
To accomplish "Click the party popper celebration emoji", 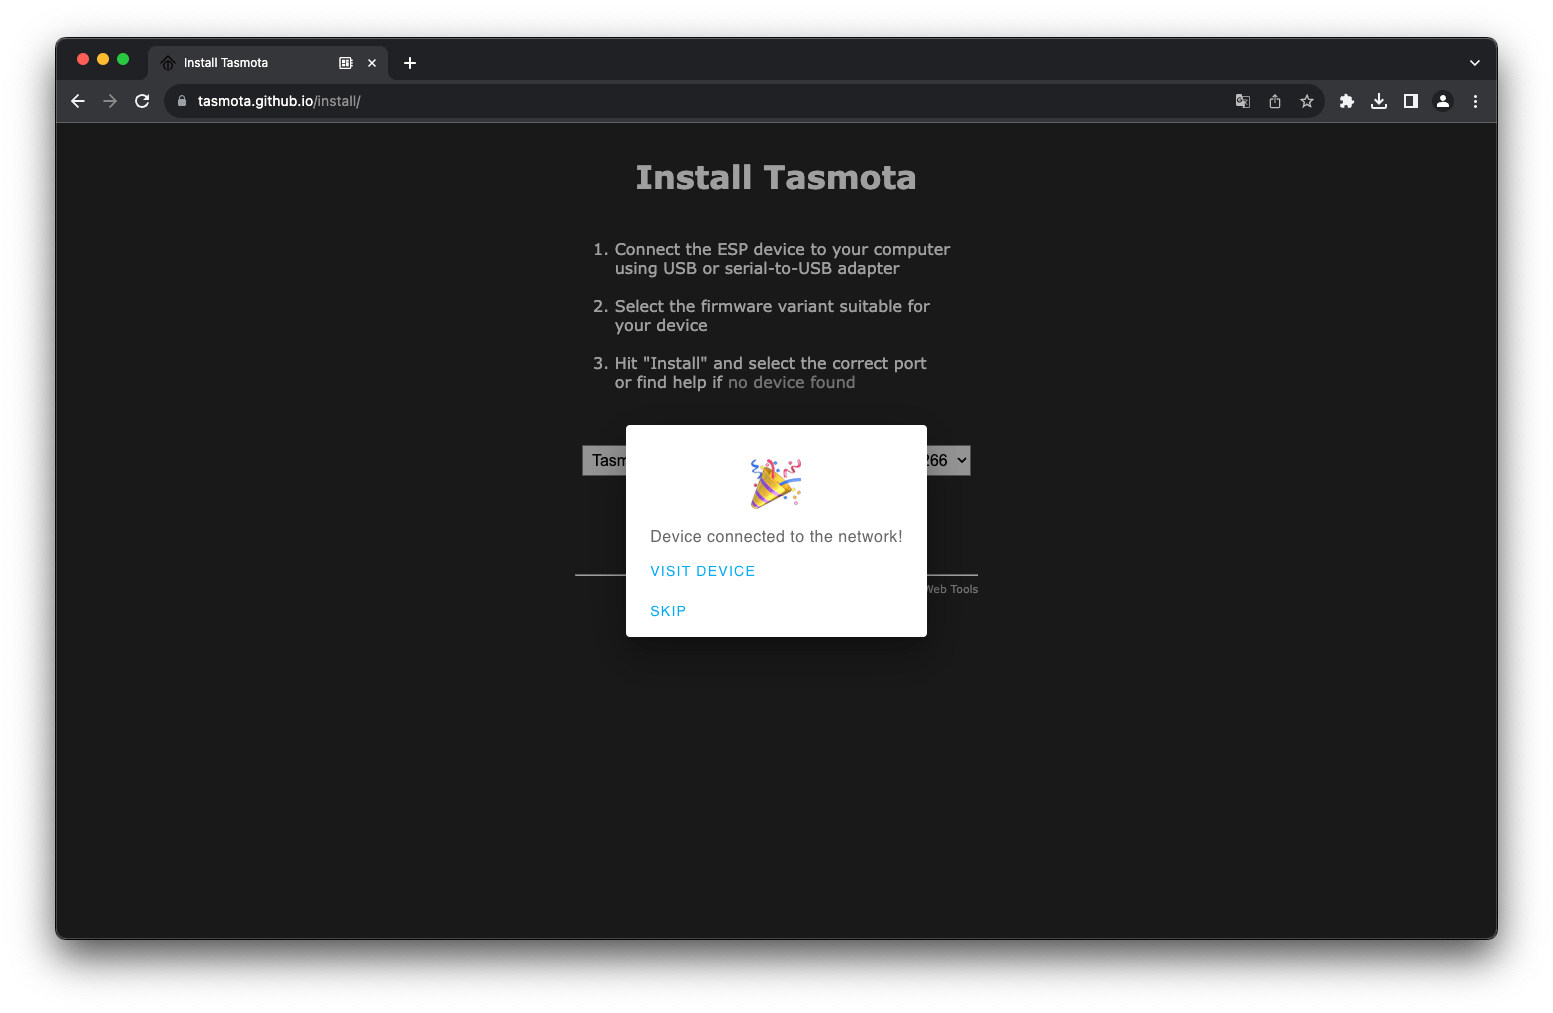I will click(x=776, y=483).
